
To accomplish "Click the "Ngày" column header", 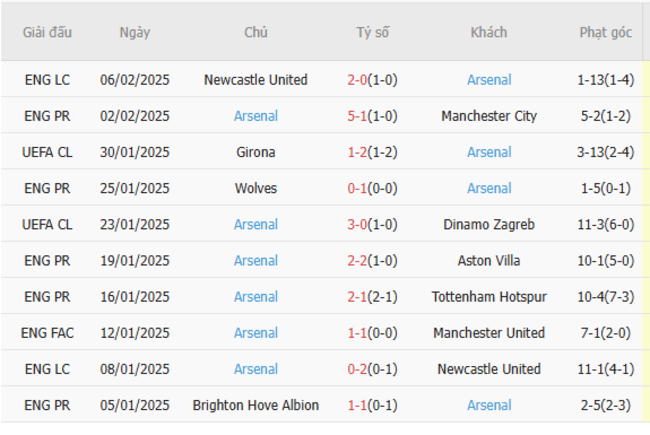I will coord(135,32).
